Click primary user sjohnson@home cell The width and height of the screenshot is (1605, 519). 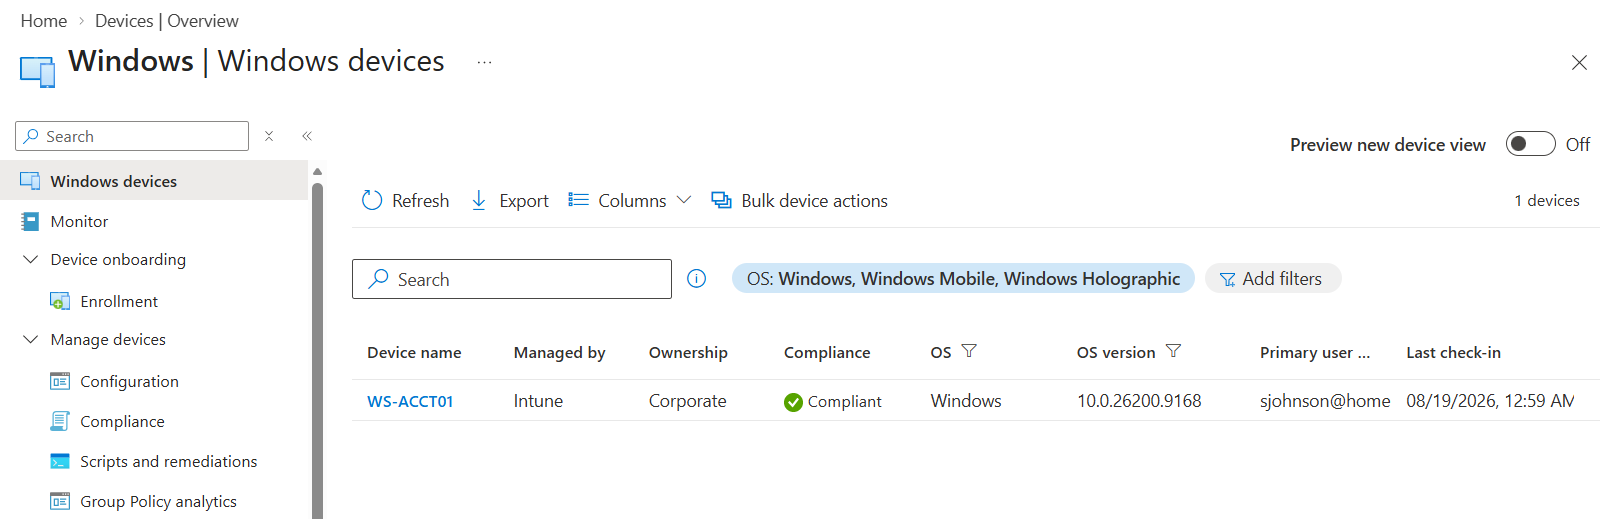1325,401
